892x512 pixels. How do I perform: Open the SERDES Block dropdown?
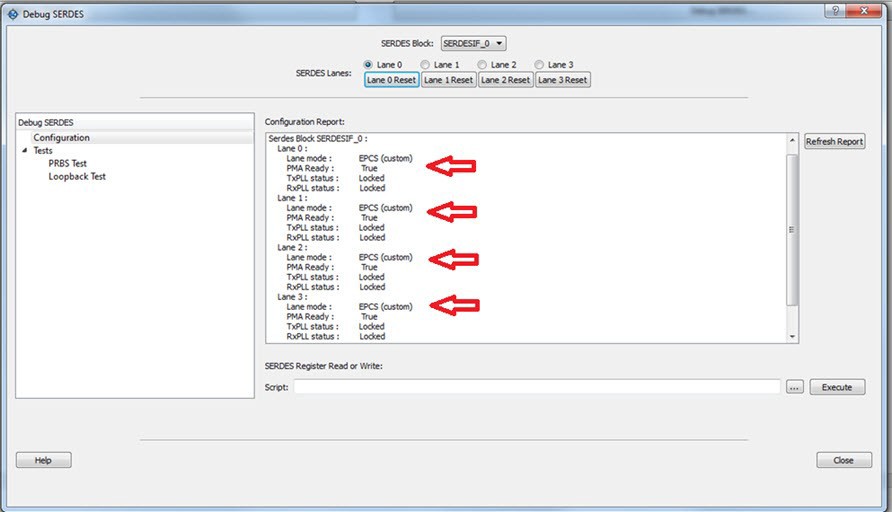[x=473, y=43]
